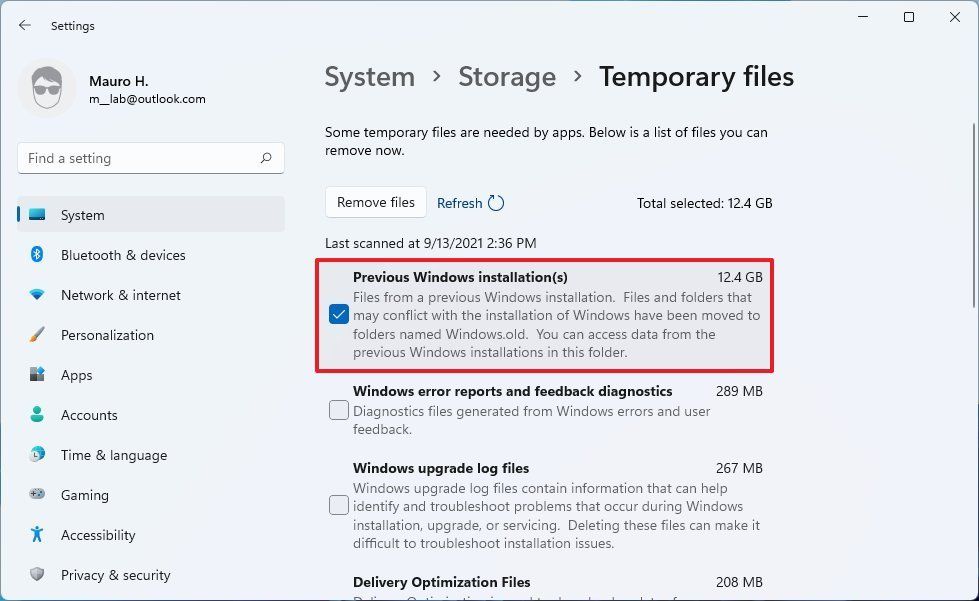Click inside the Find a setting search box
This screenshot has width=979, height=601.
(150, 158)
